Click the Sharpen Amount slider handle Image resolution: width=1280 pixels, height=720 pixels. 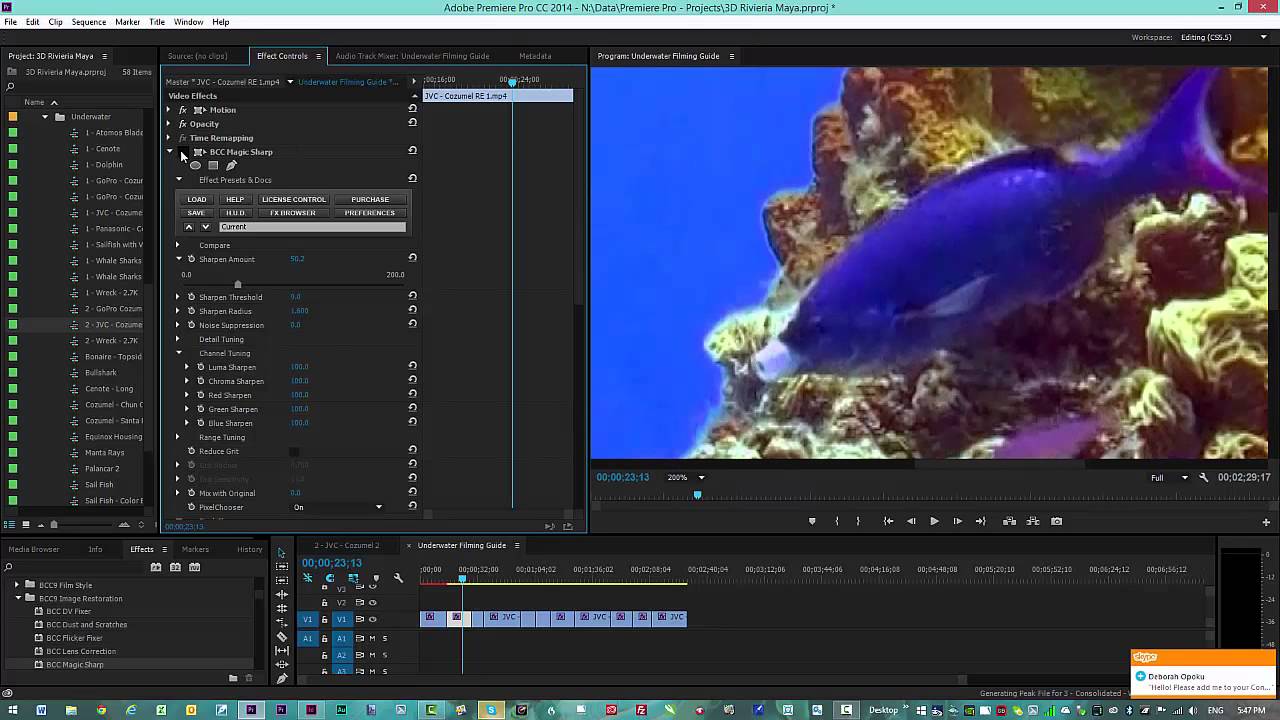click(237, 284)
